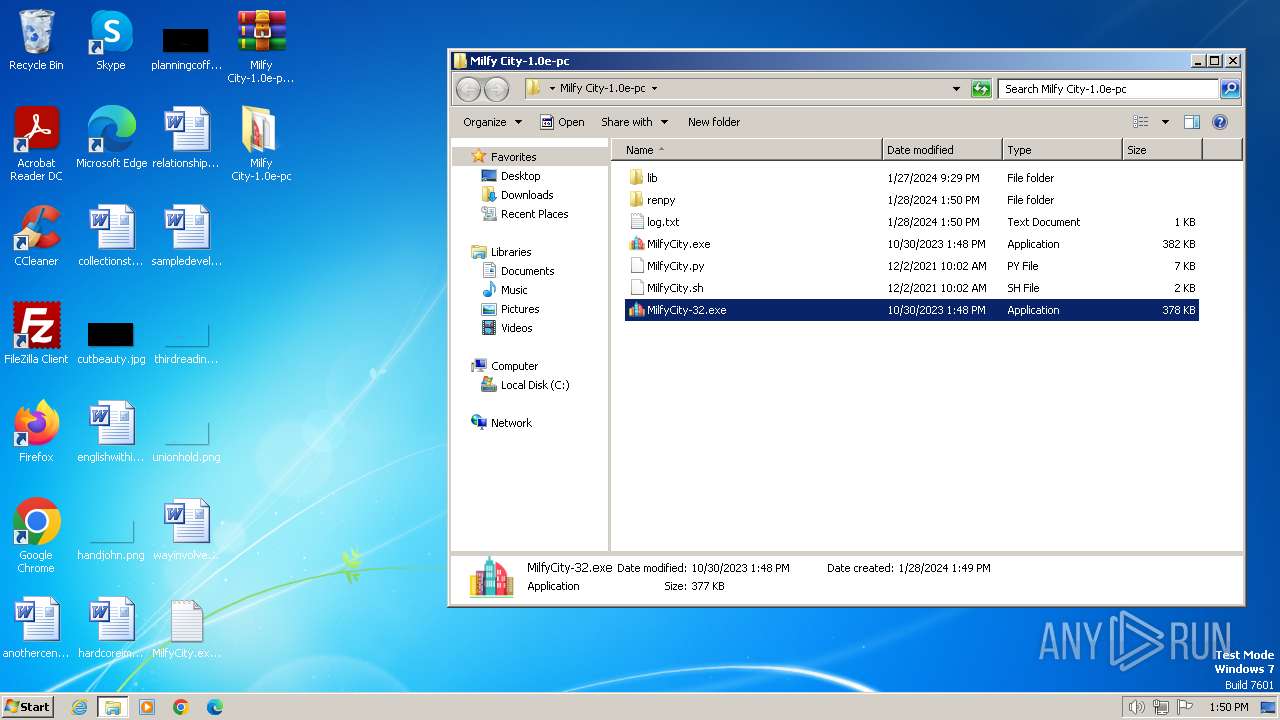Go to Desktop in navigation pane
1280x720 pixels.
point(511,176)
